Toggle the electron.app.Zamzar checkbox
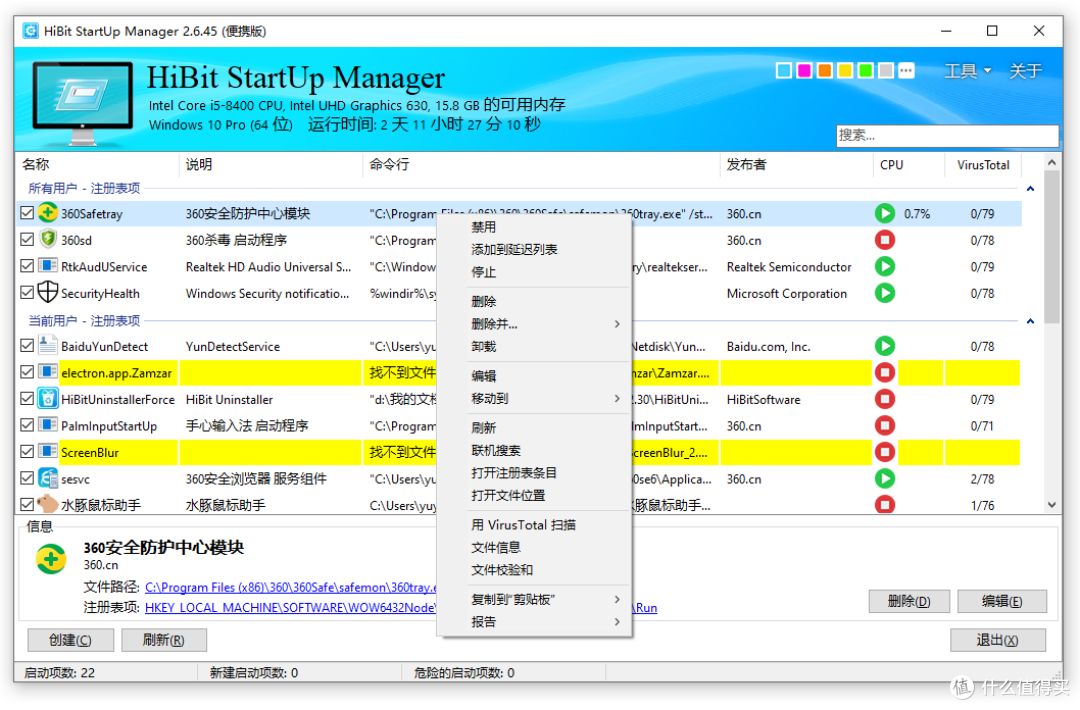 (27, 372)
